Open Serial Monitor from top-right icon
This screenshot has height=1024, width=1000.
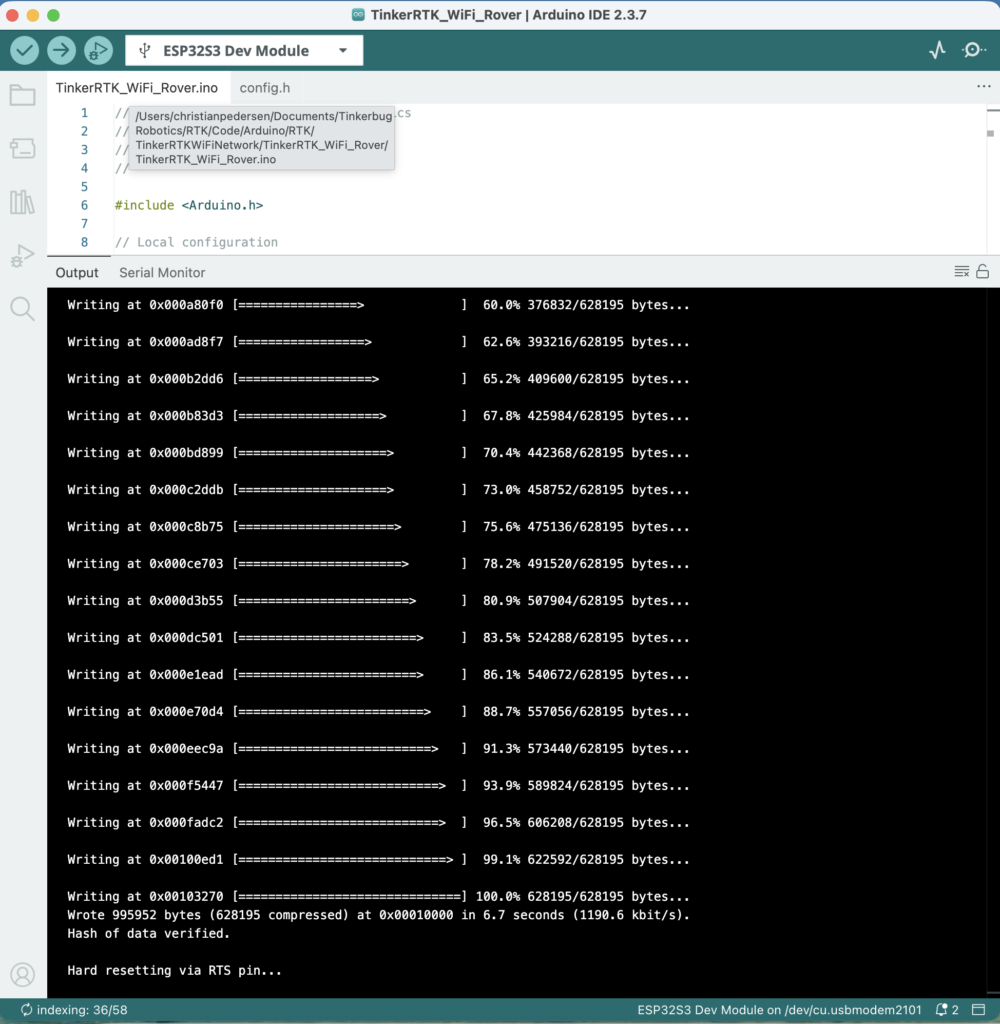tap(973, 50)
